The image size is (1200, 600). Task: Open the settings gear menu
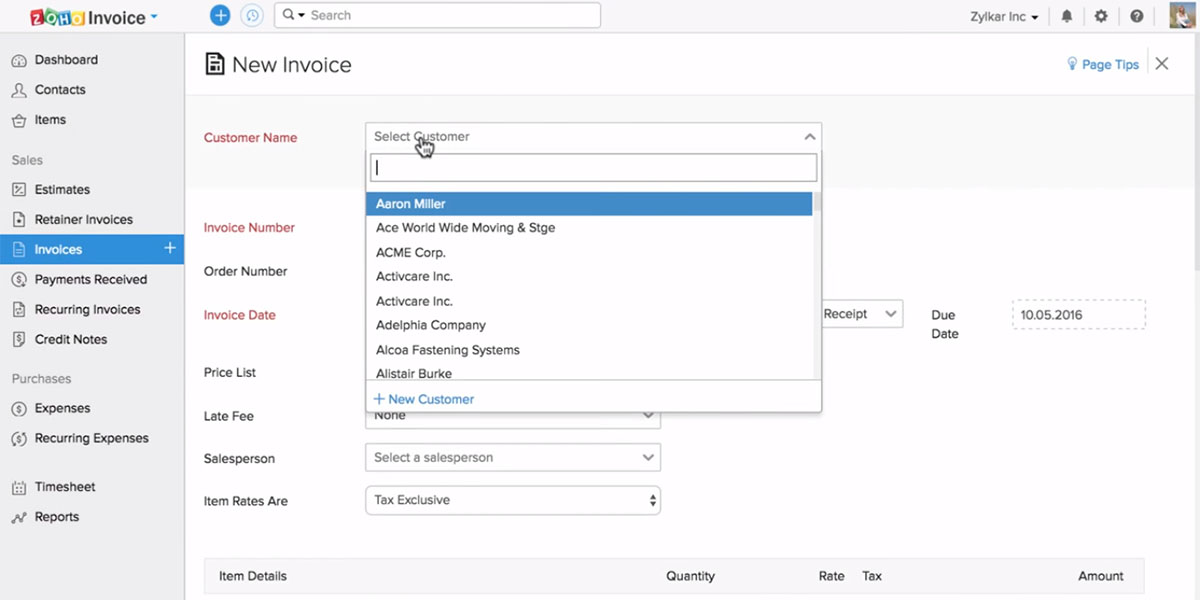click(x=1099, y=15)
